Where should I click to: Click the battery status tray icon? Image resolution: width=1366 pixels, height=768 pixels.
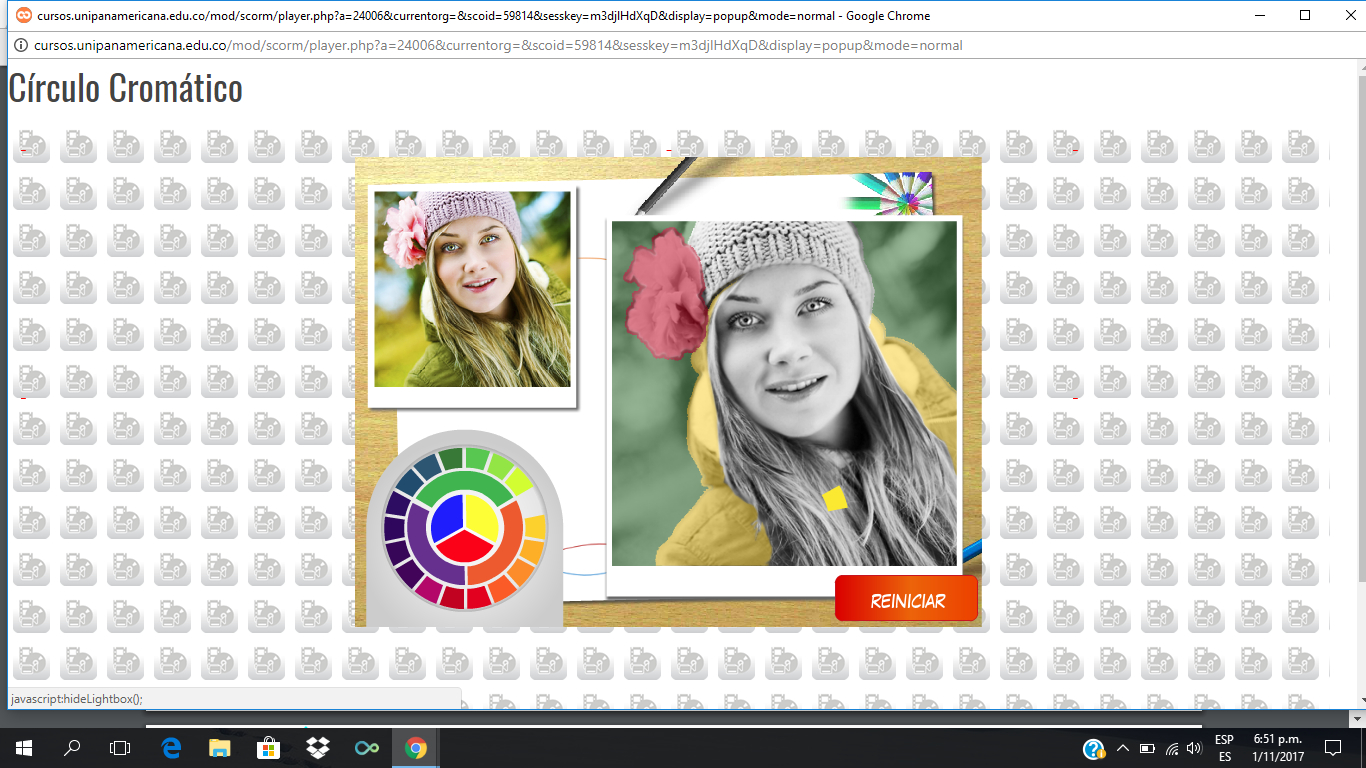[1147, 748]
